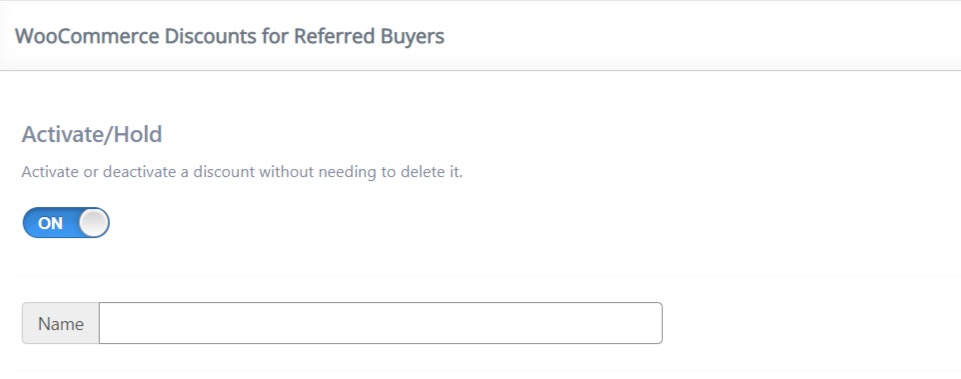Click the word 'Buyers' in the title
Image resolution: width=961 pixels, height=379 pixels.
coord(412,36)
